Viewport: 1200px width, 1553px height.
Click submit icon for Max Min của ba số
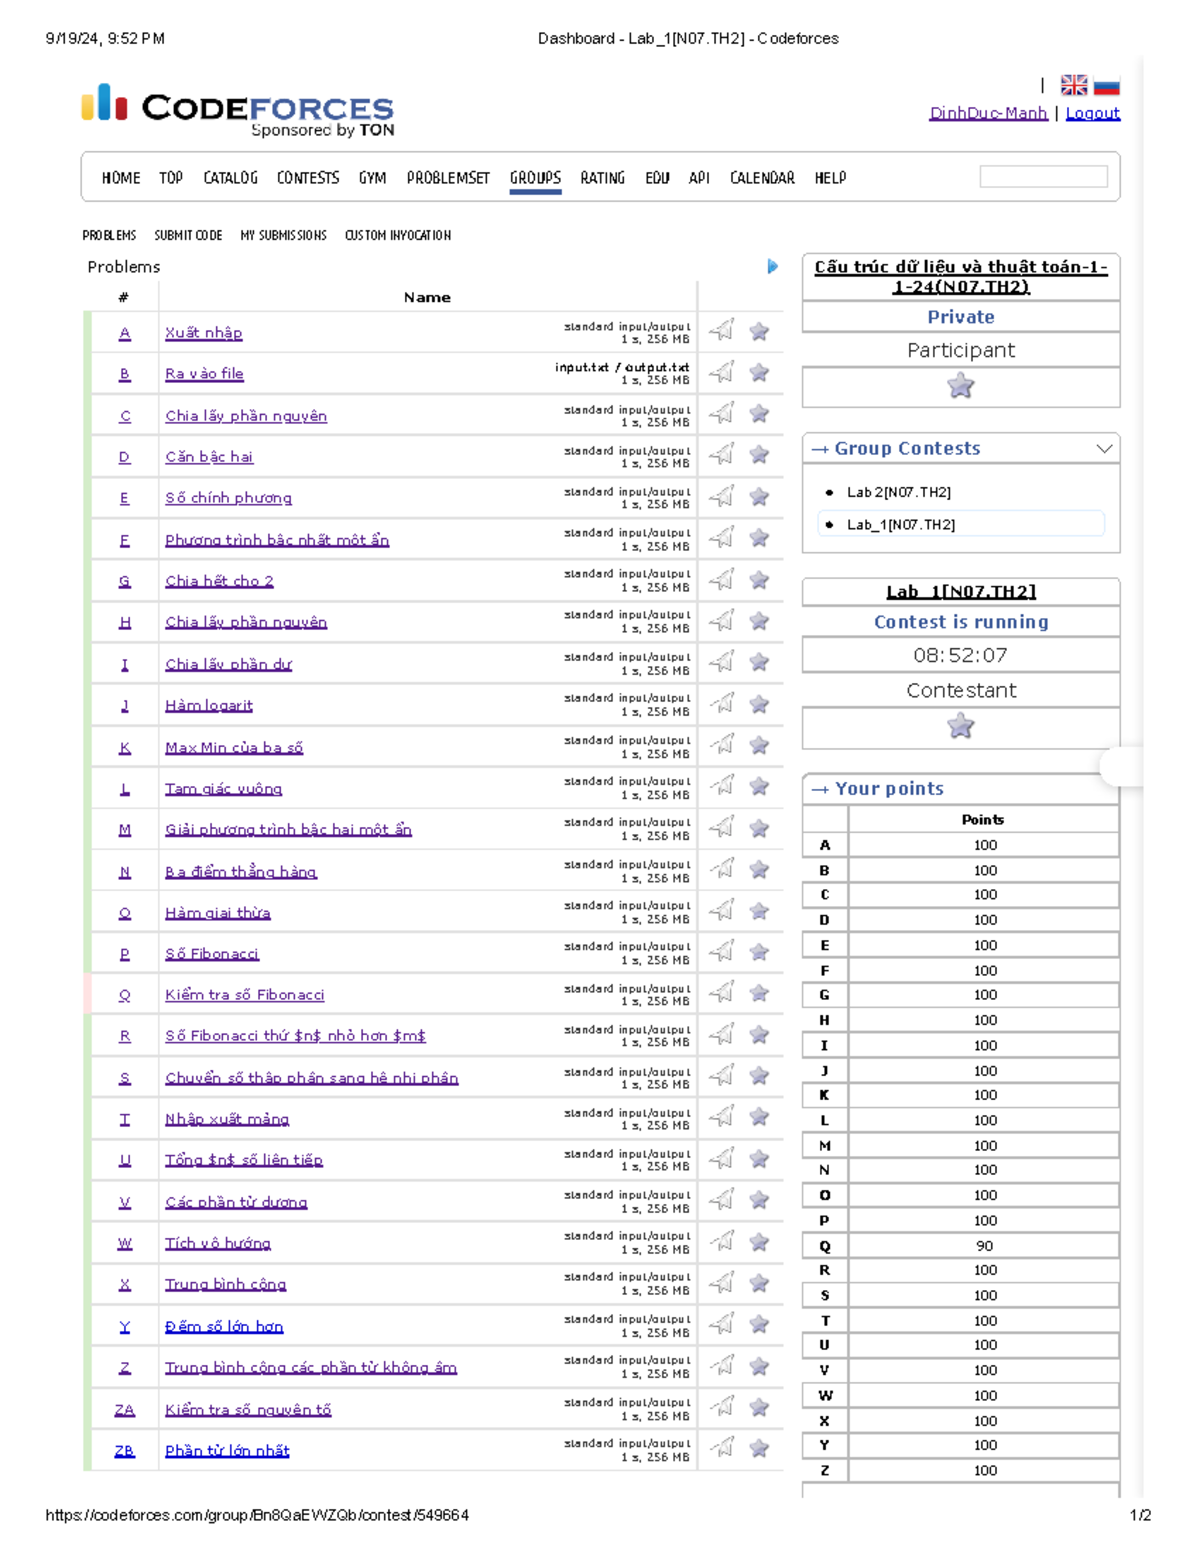click(721, 745)
